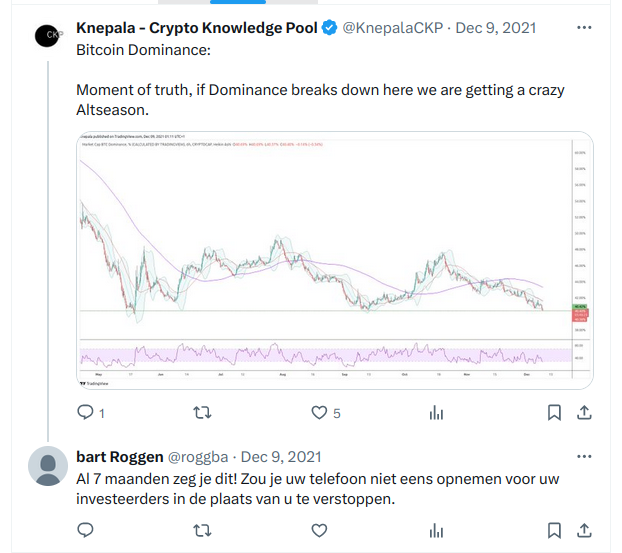The image size is (622, 553).
Task: Bookmark bart Roggen's reply
Action: click(x=554, y=530)
